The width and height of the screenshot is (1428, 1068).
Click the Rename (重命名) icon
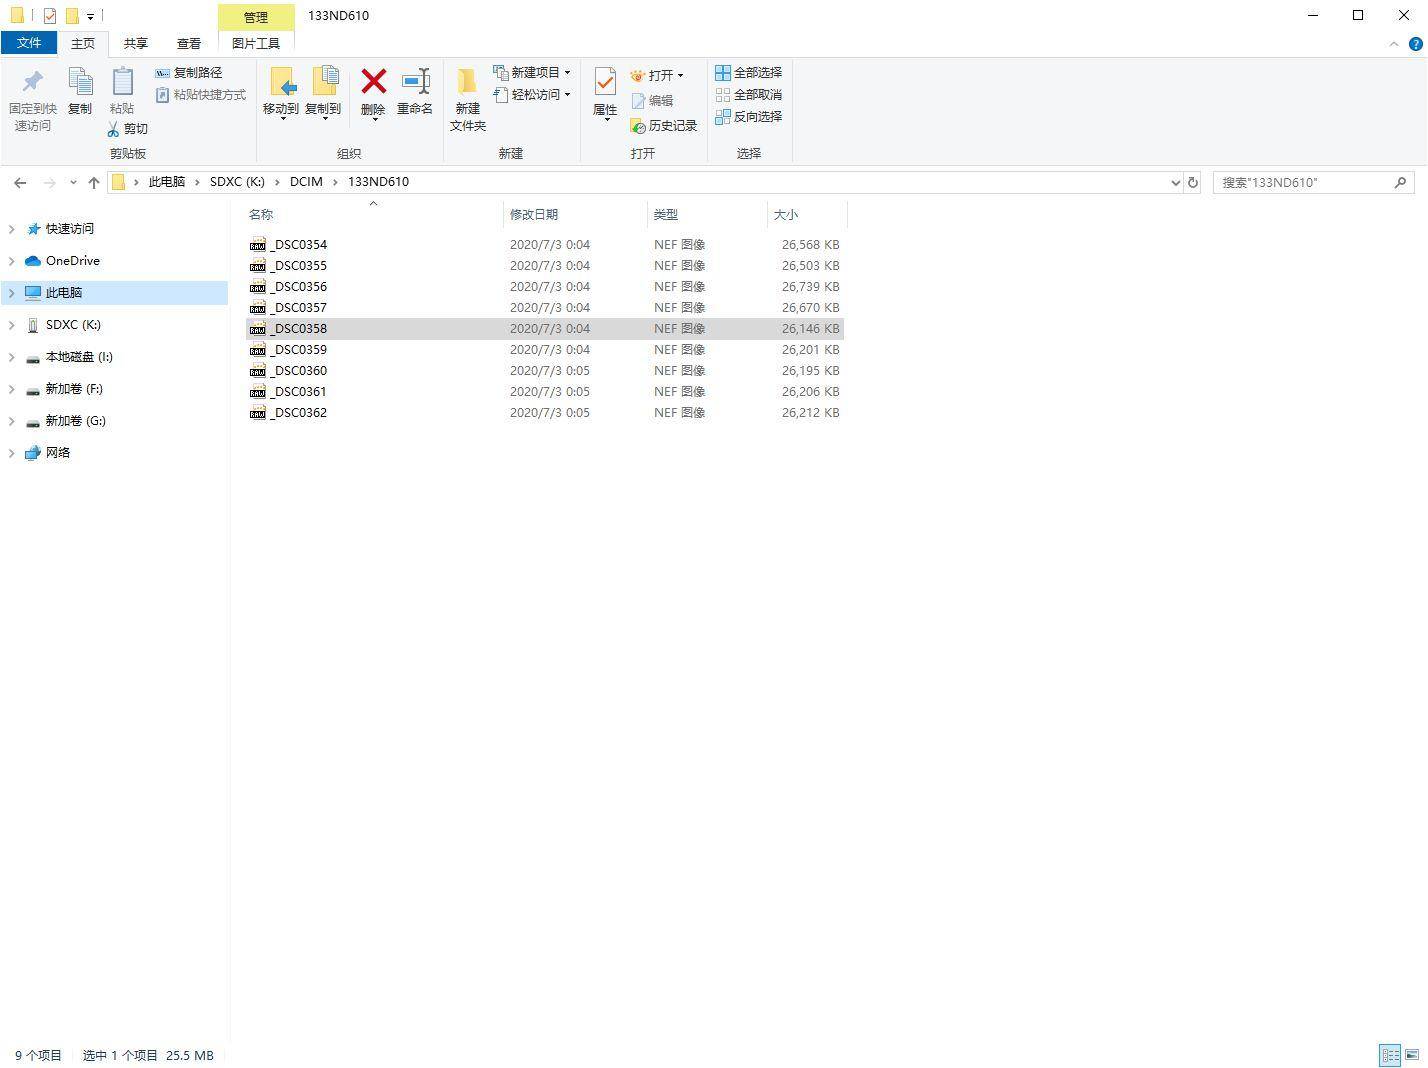(415, 82)
